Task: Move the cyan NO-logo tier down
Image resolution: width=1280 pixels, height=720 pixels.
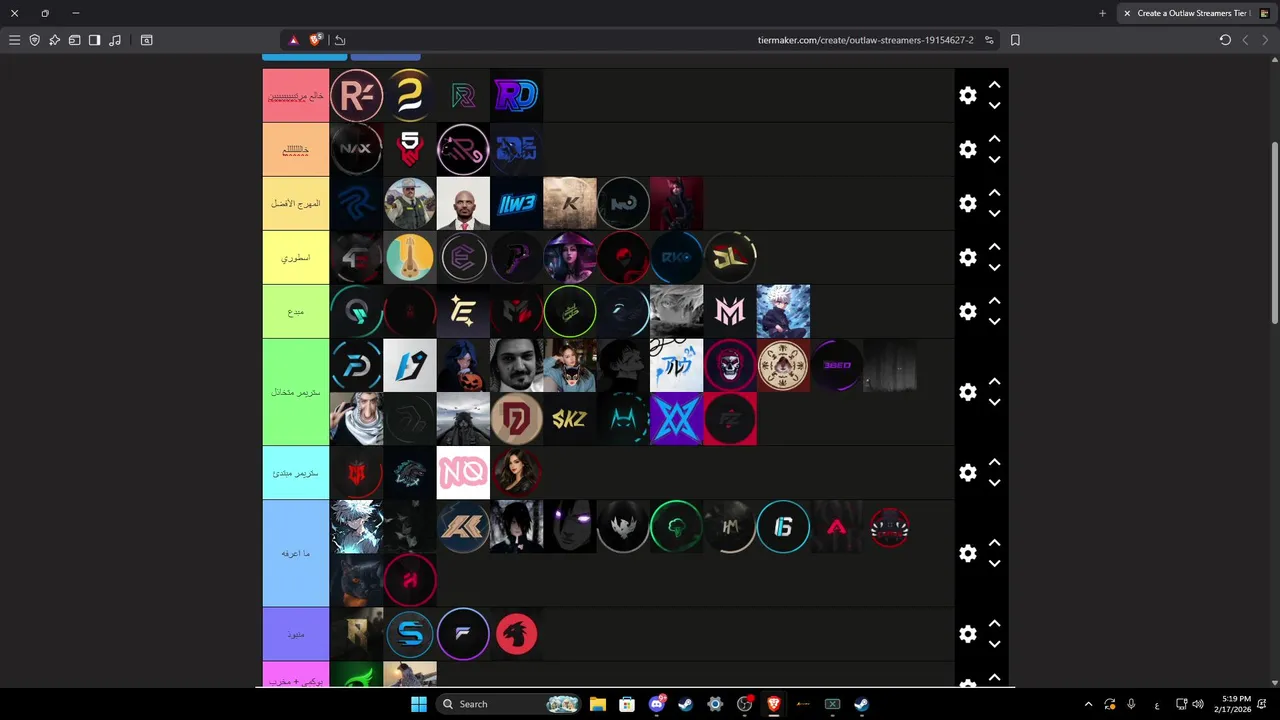Action: click(x=994, y=482)
